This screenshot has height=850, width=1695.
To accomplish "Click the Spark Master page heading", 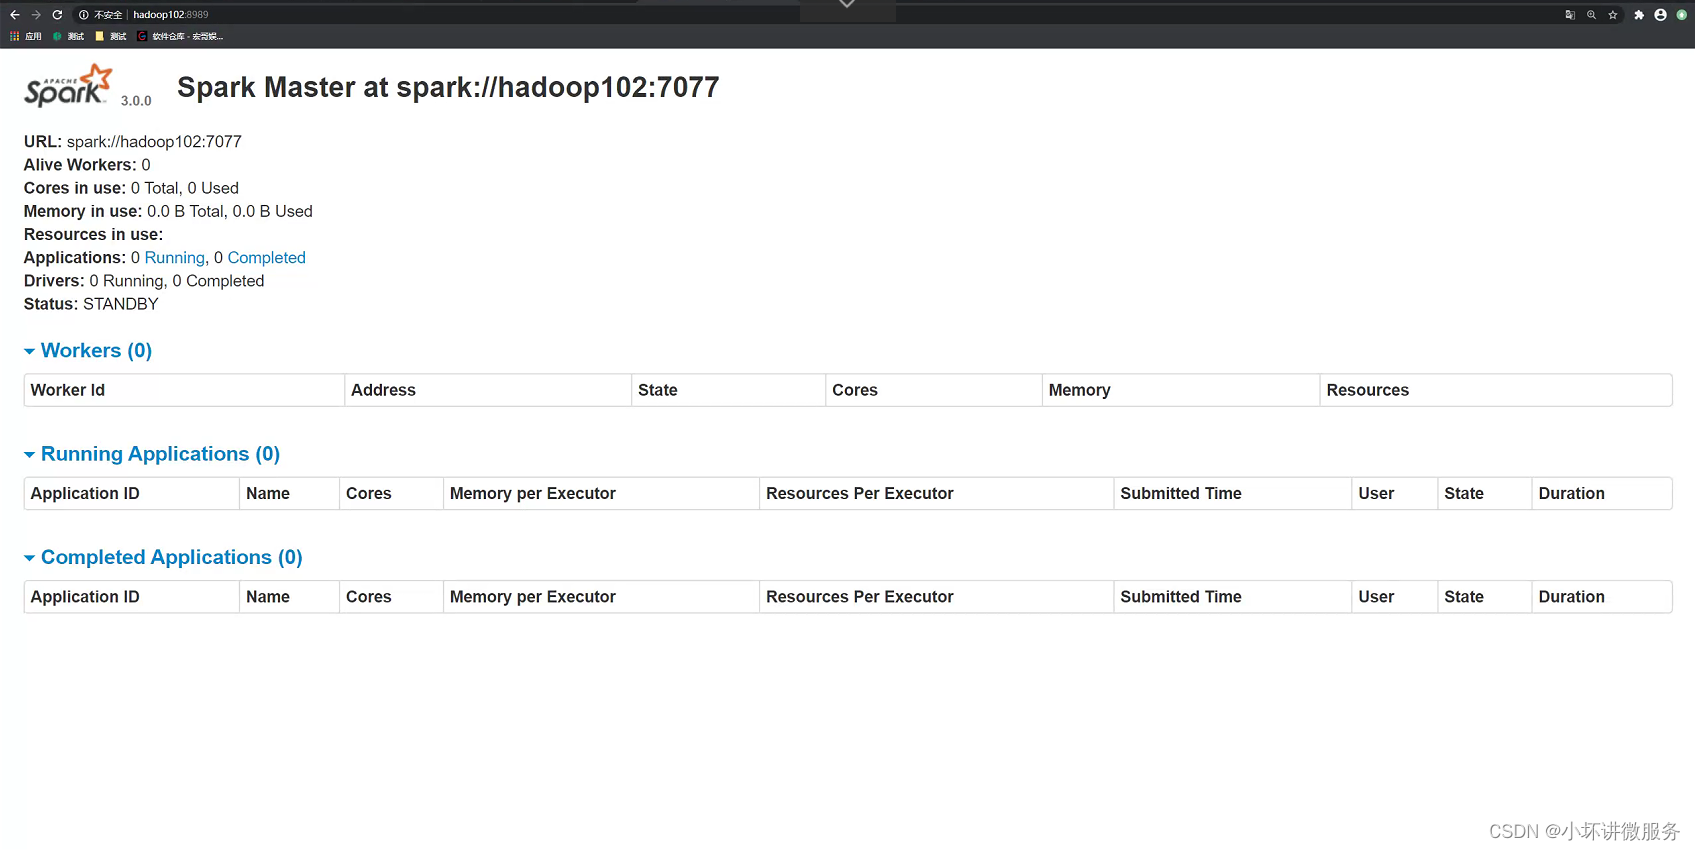I will pos(448,87).
